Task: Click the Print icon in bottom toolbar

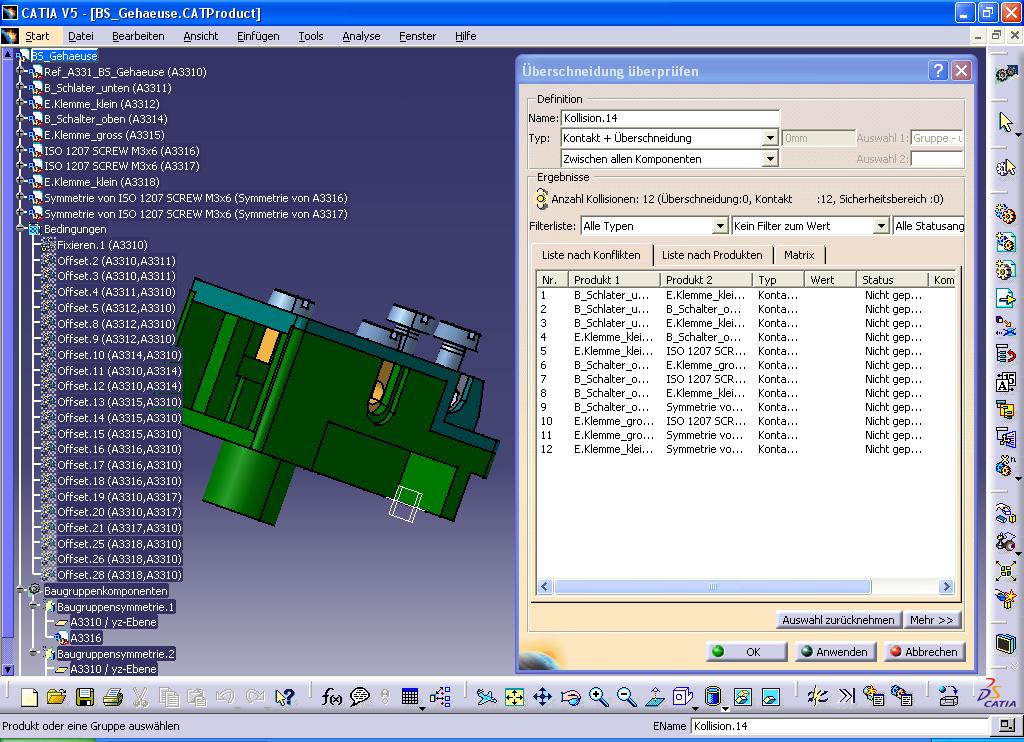Action: (113, 698)
